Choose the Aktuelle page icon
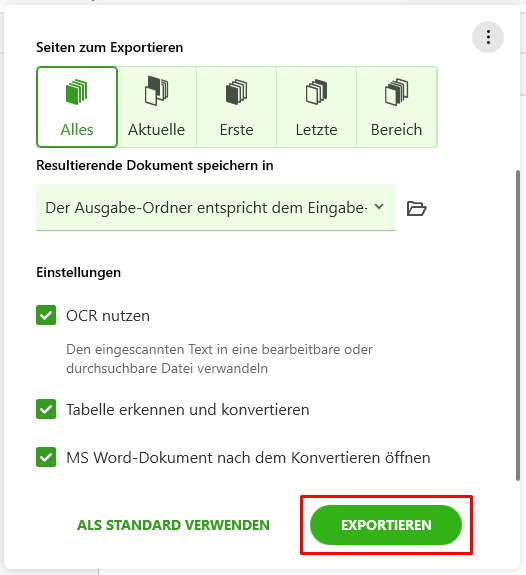Image resolution: width=526 pixels, height=575 pixels. pos(157,91)
